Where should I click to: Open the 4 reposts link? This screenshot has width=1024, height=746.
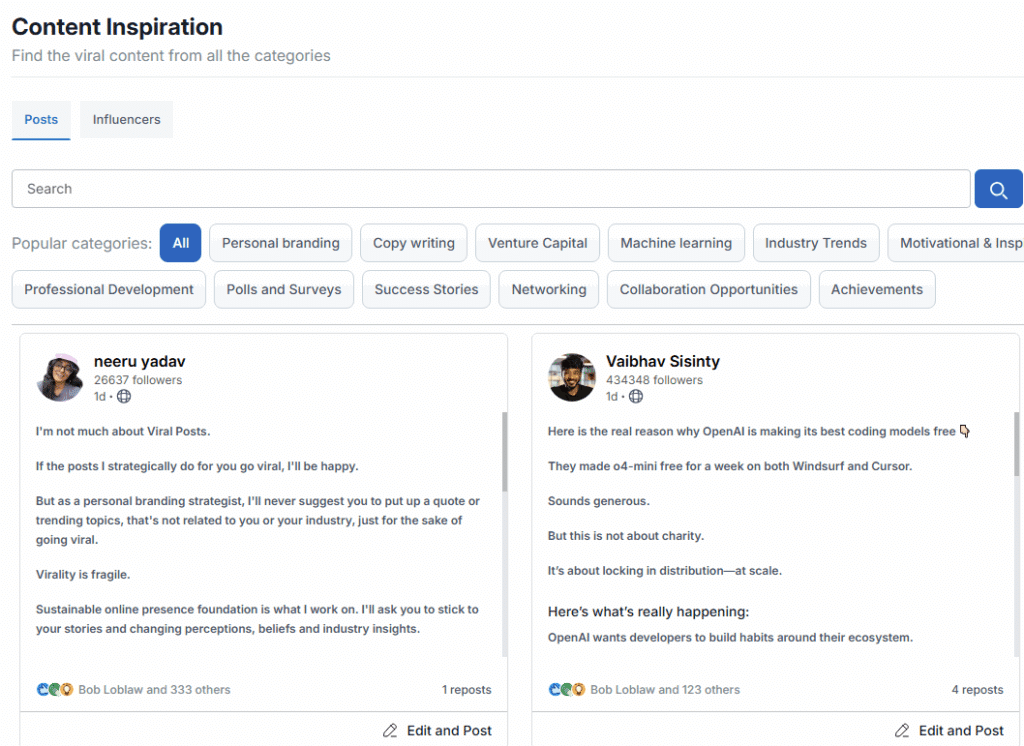click(976, 690)
